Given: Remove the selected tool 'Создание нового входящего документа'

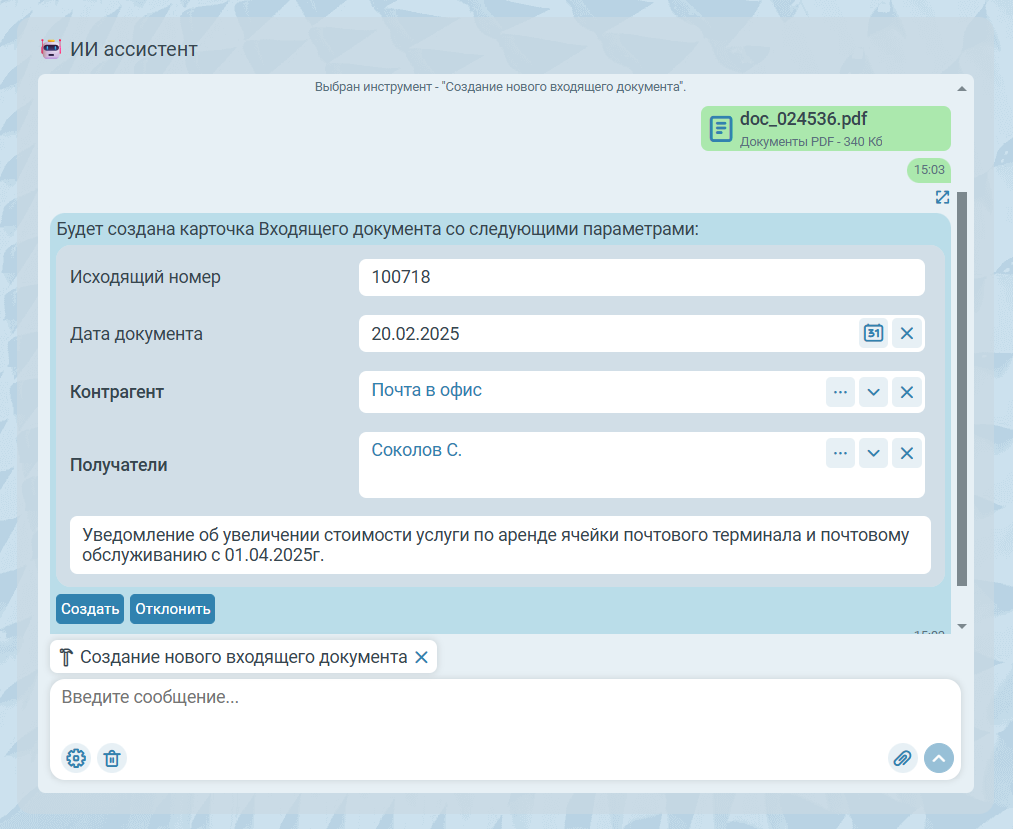Looking at the screenshot, I should coord(421,657).
